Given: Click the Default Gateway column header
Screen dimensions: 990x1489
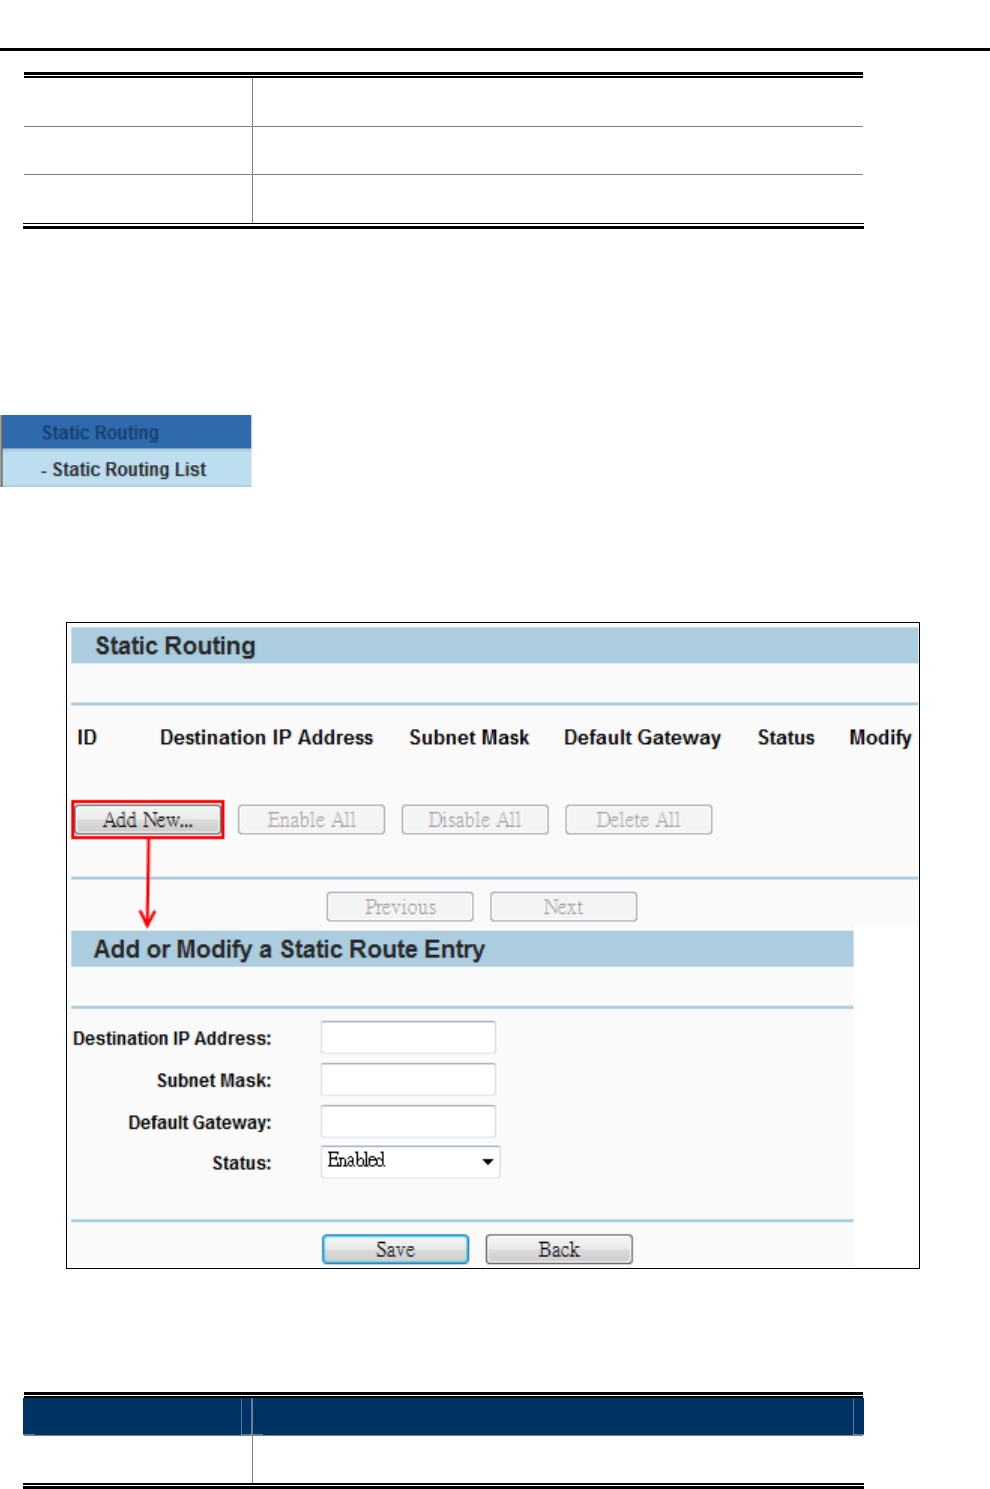Looking at the screenshot, I should (642, 738).
